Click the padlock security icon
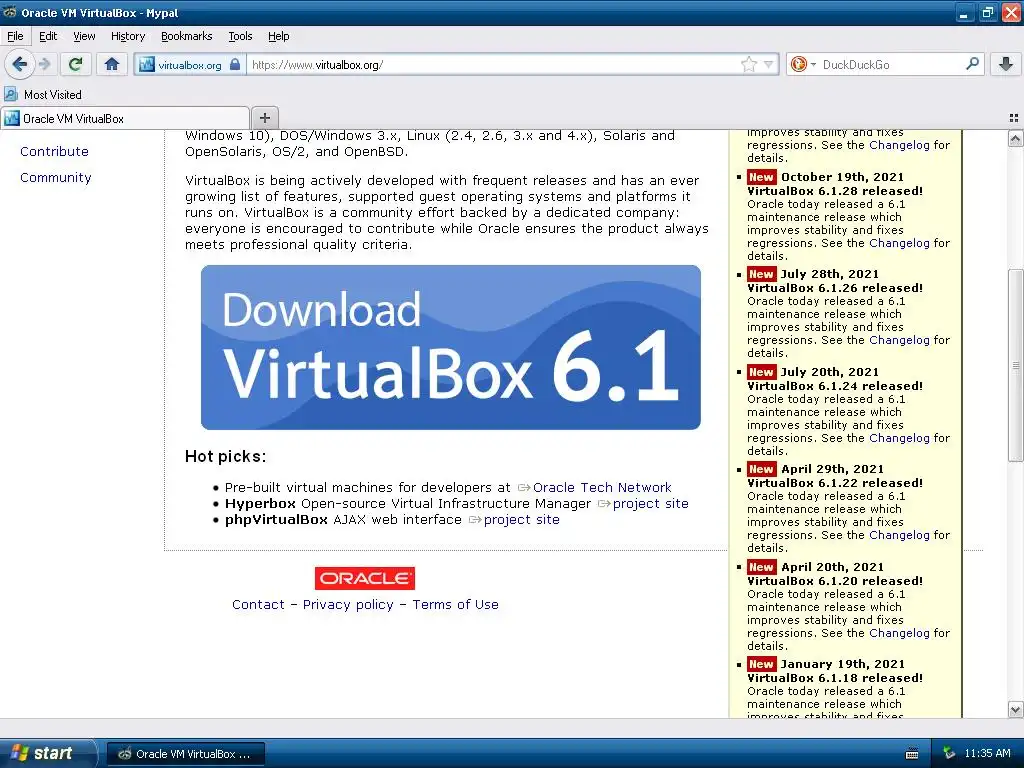The width and height of the screenshot is (1024, 768). click(x=235, y=64)
